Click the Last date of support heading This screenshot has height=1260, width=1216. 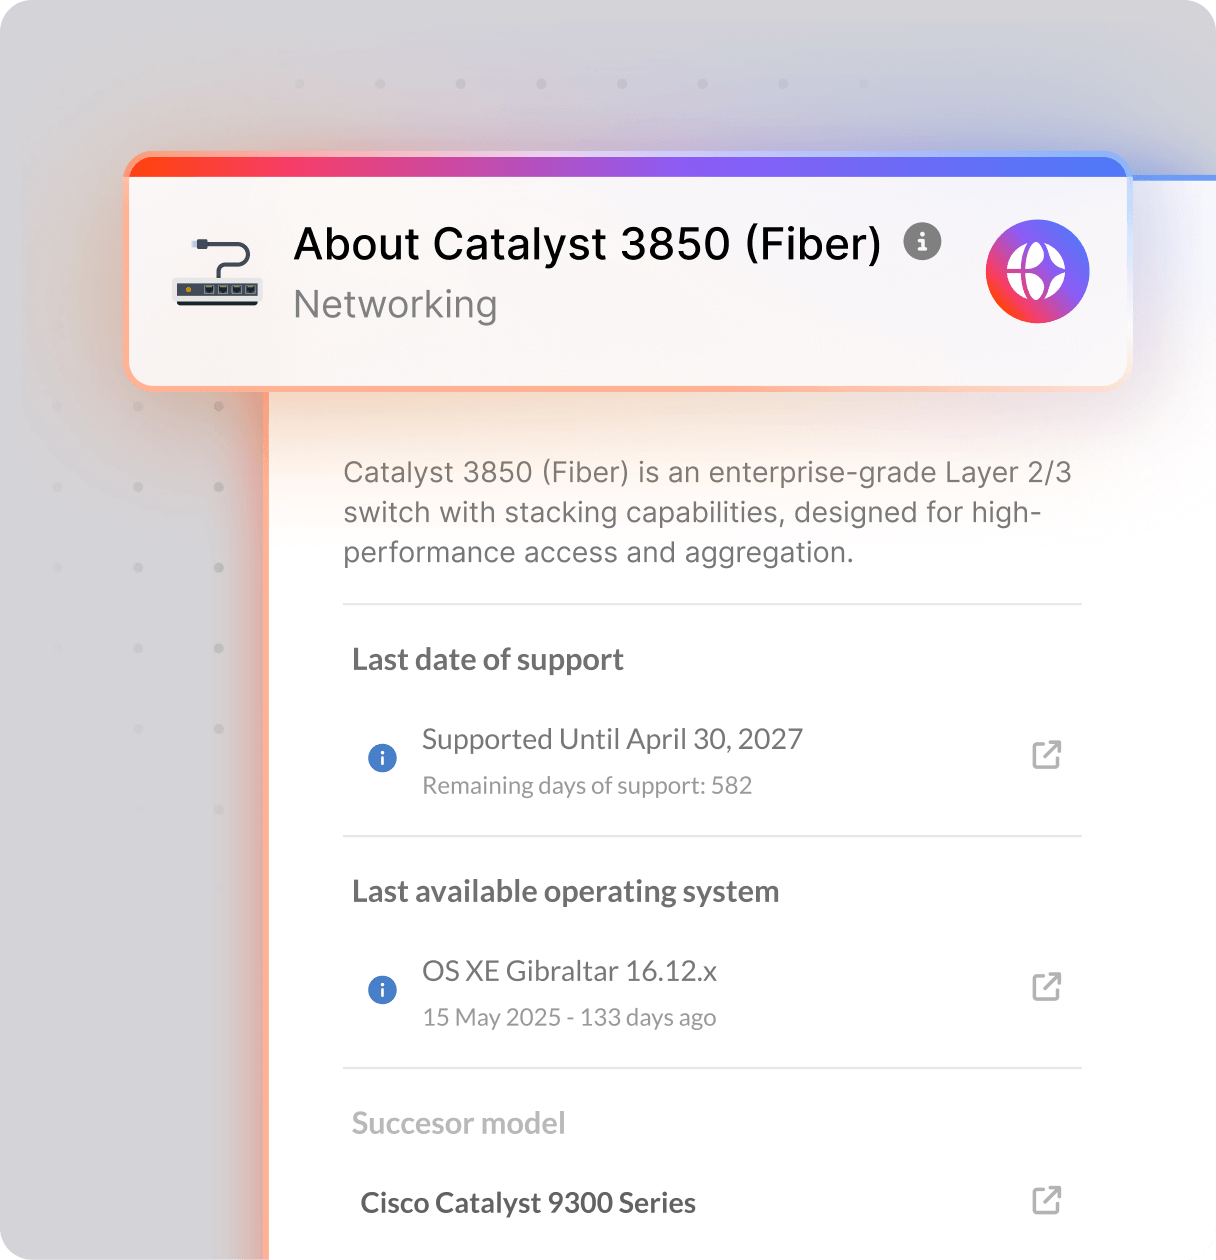(x=488, y=660)
